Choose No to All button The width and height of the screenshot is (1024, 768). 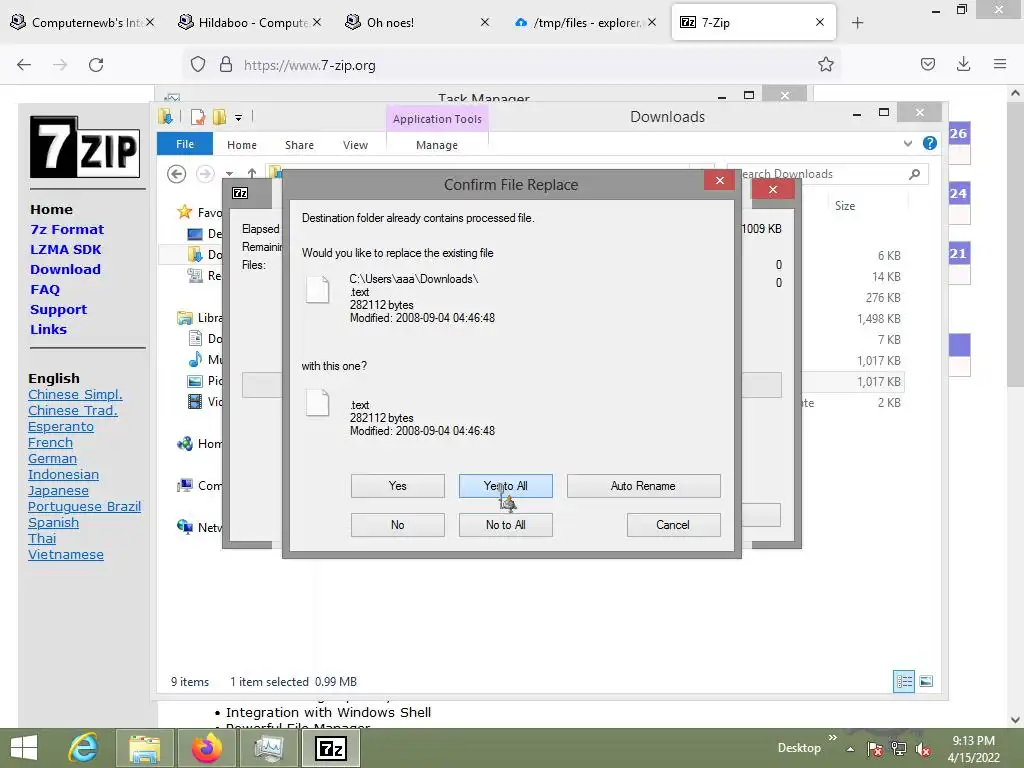point(505,525)
